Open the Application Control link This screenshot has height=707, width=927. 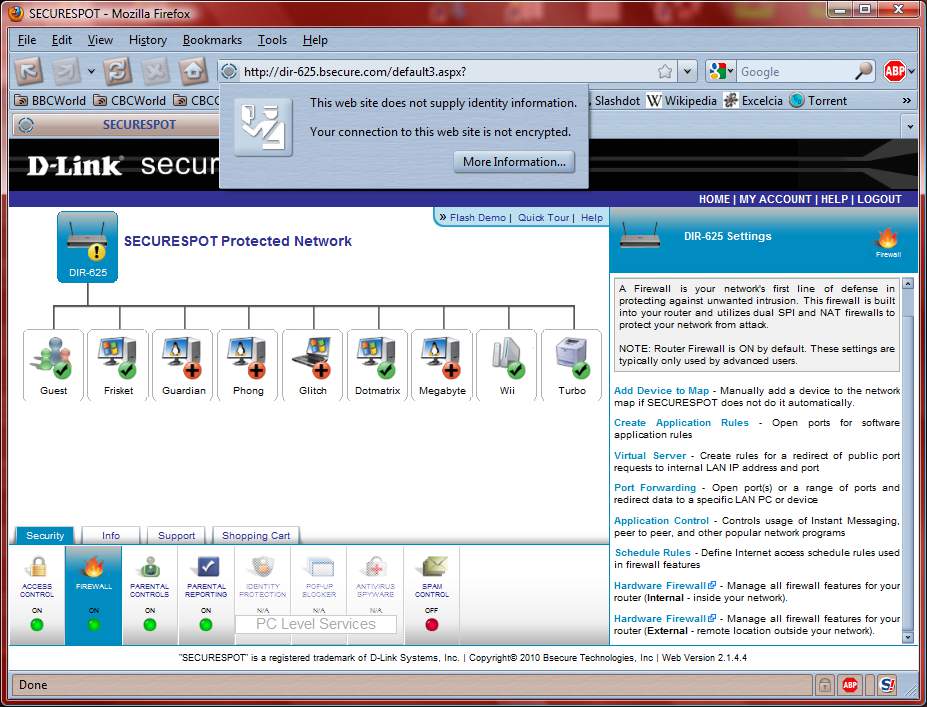pos(662,521)
